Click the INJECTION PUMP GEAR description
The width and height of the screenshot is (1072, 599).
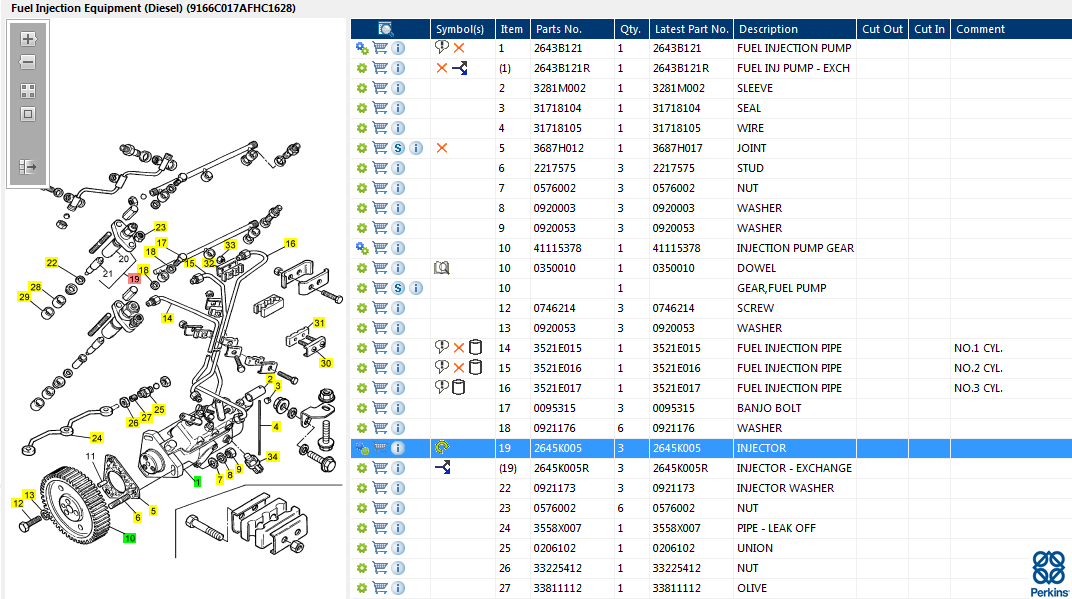tap(795, 248)
